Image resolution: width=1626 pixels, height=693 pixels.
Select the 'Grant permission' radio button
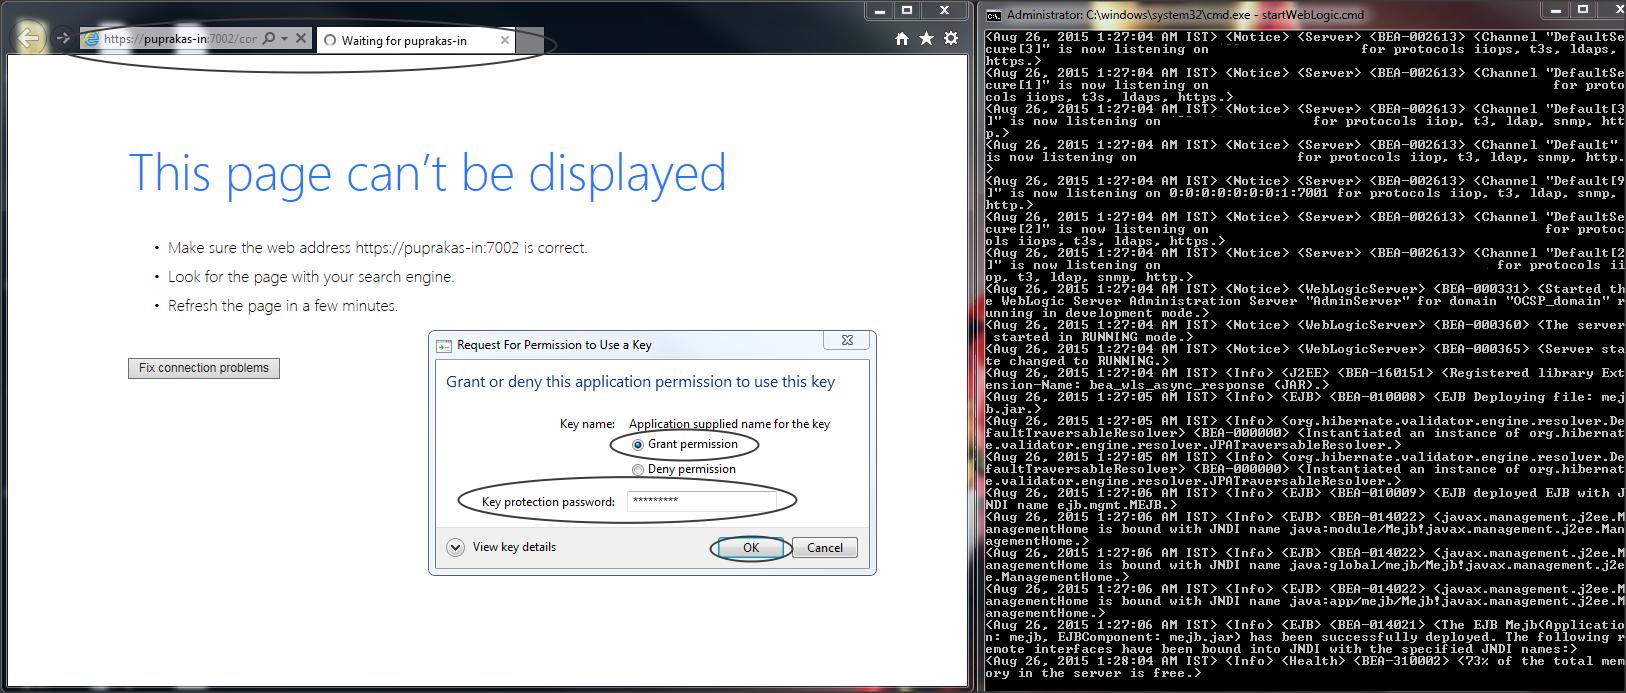(638, 445)
